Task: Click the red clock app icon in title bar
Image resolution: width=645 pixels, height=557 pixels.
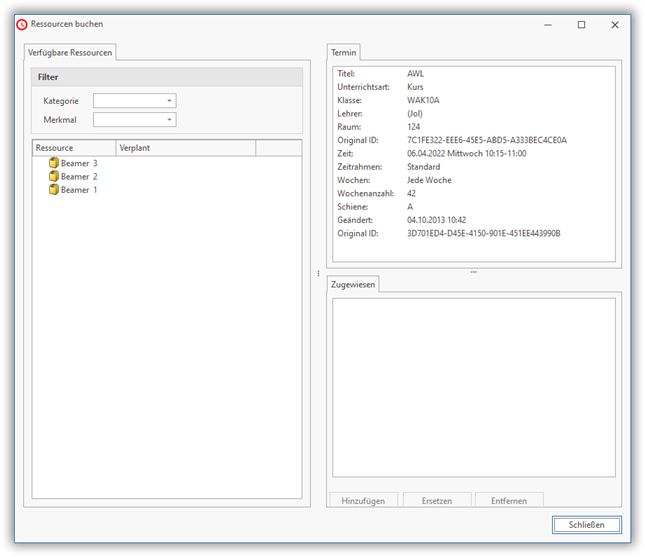Action: (22, 24)
